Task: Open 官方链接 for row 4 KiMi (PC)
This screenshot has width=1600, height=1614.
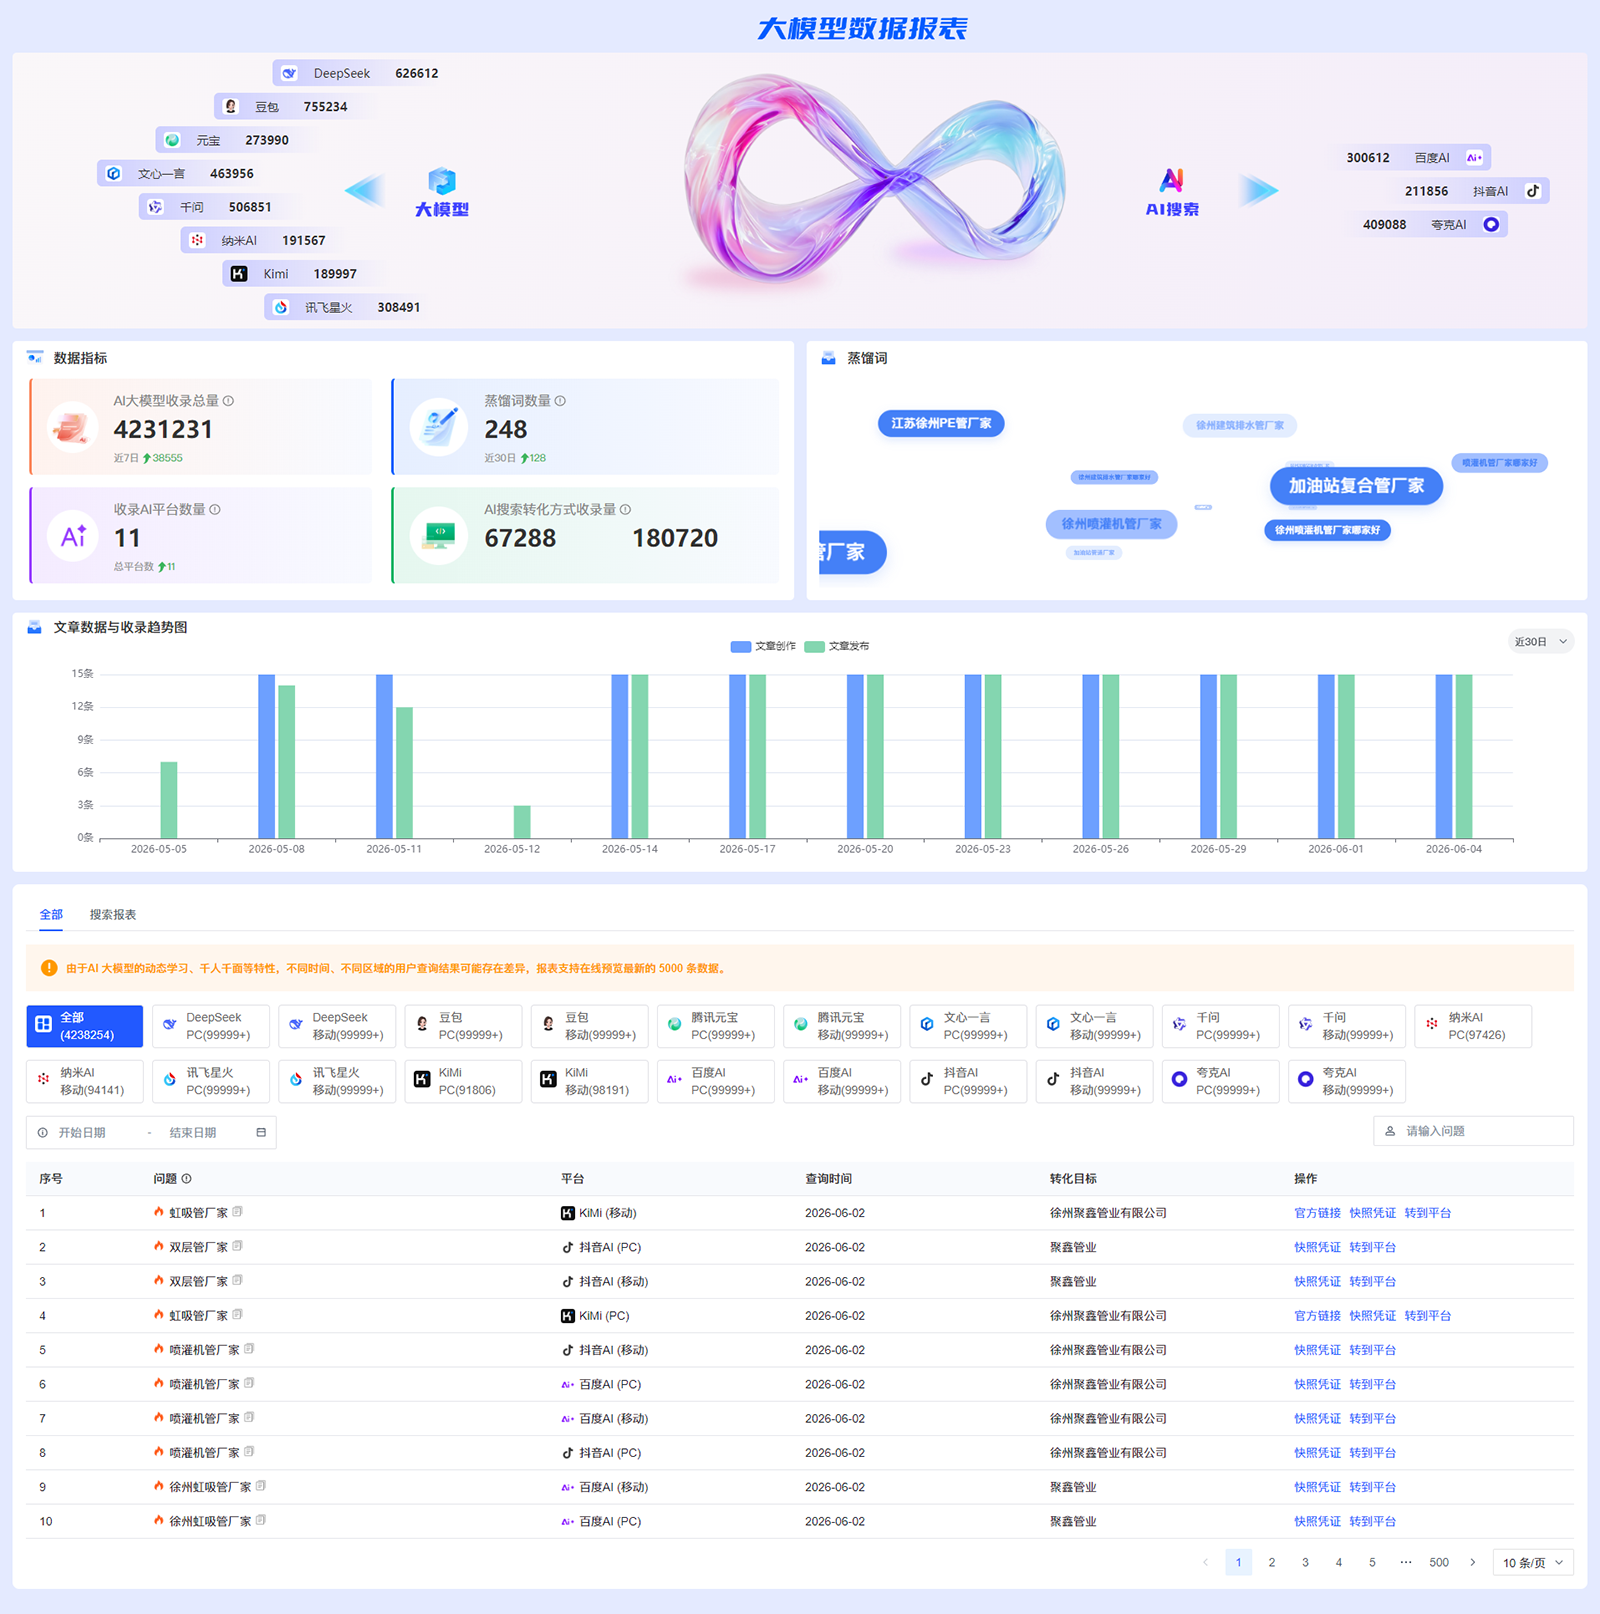Action: pos(1317,1316)
